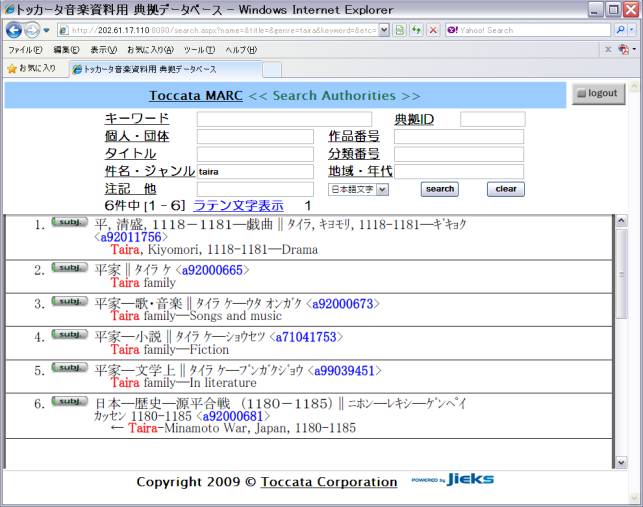
Task: Click the subj badge for 平家 Taira family
Action: (x=70, y=267)
